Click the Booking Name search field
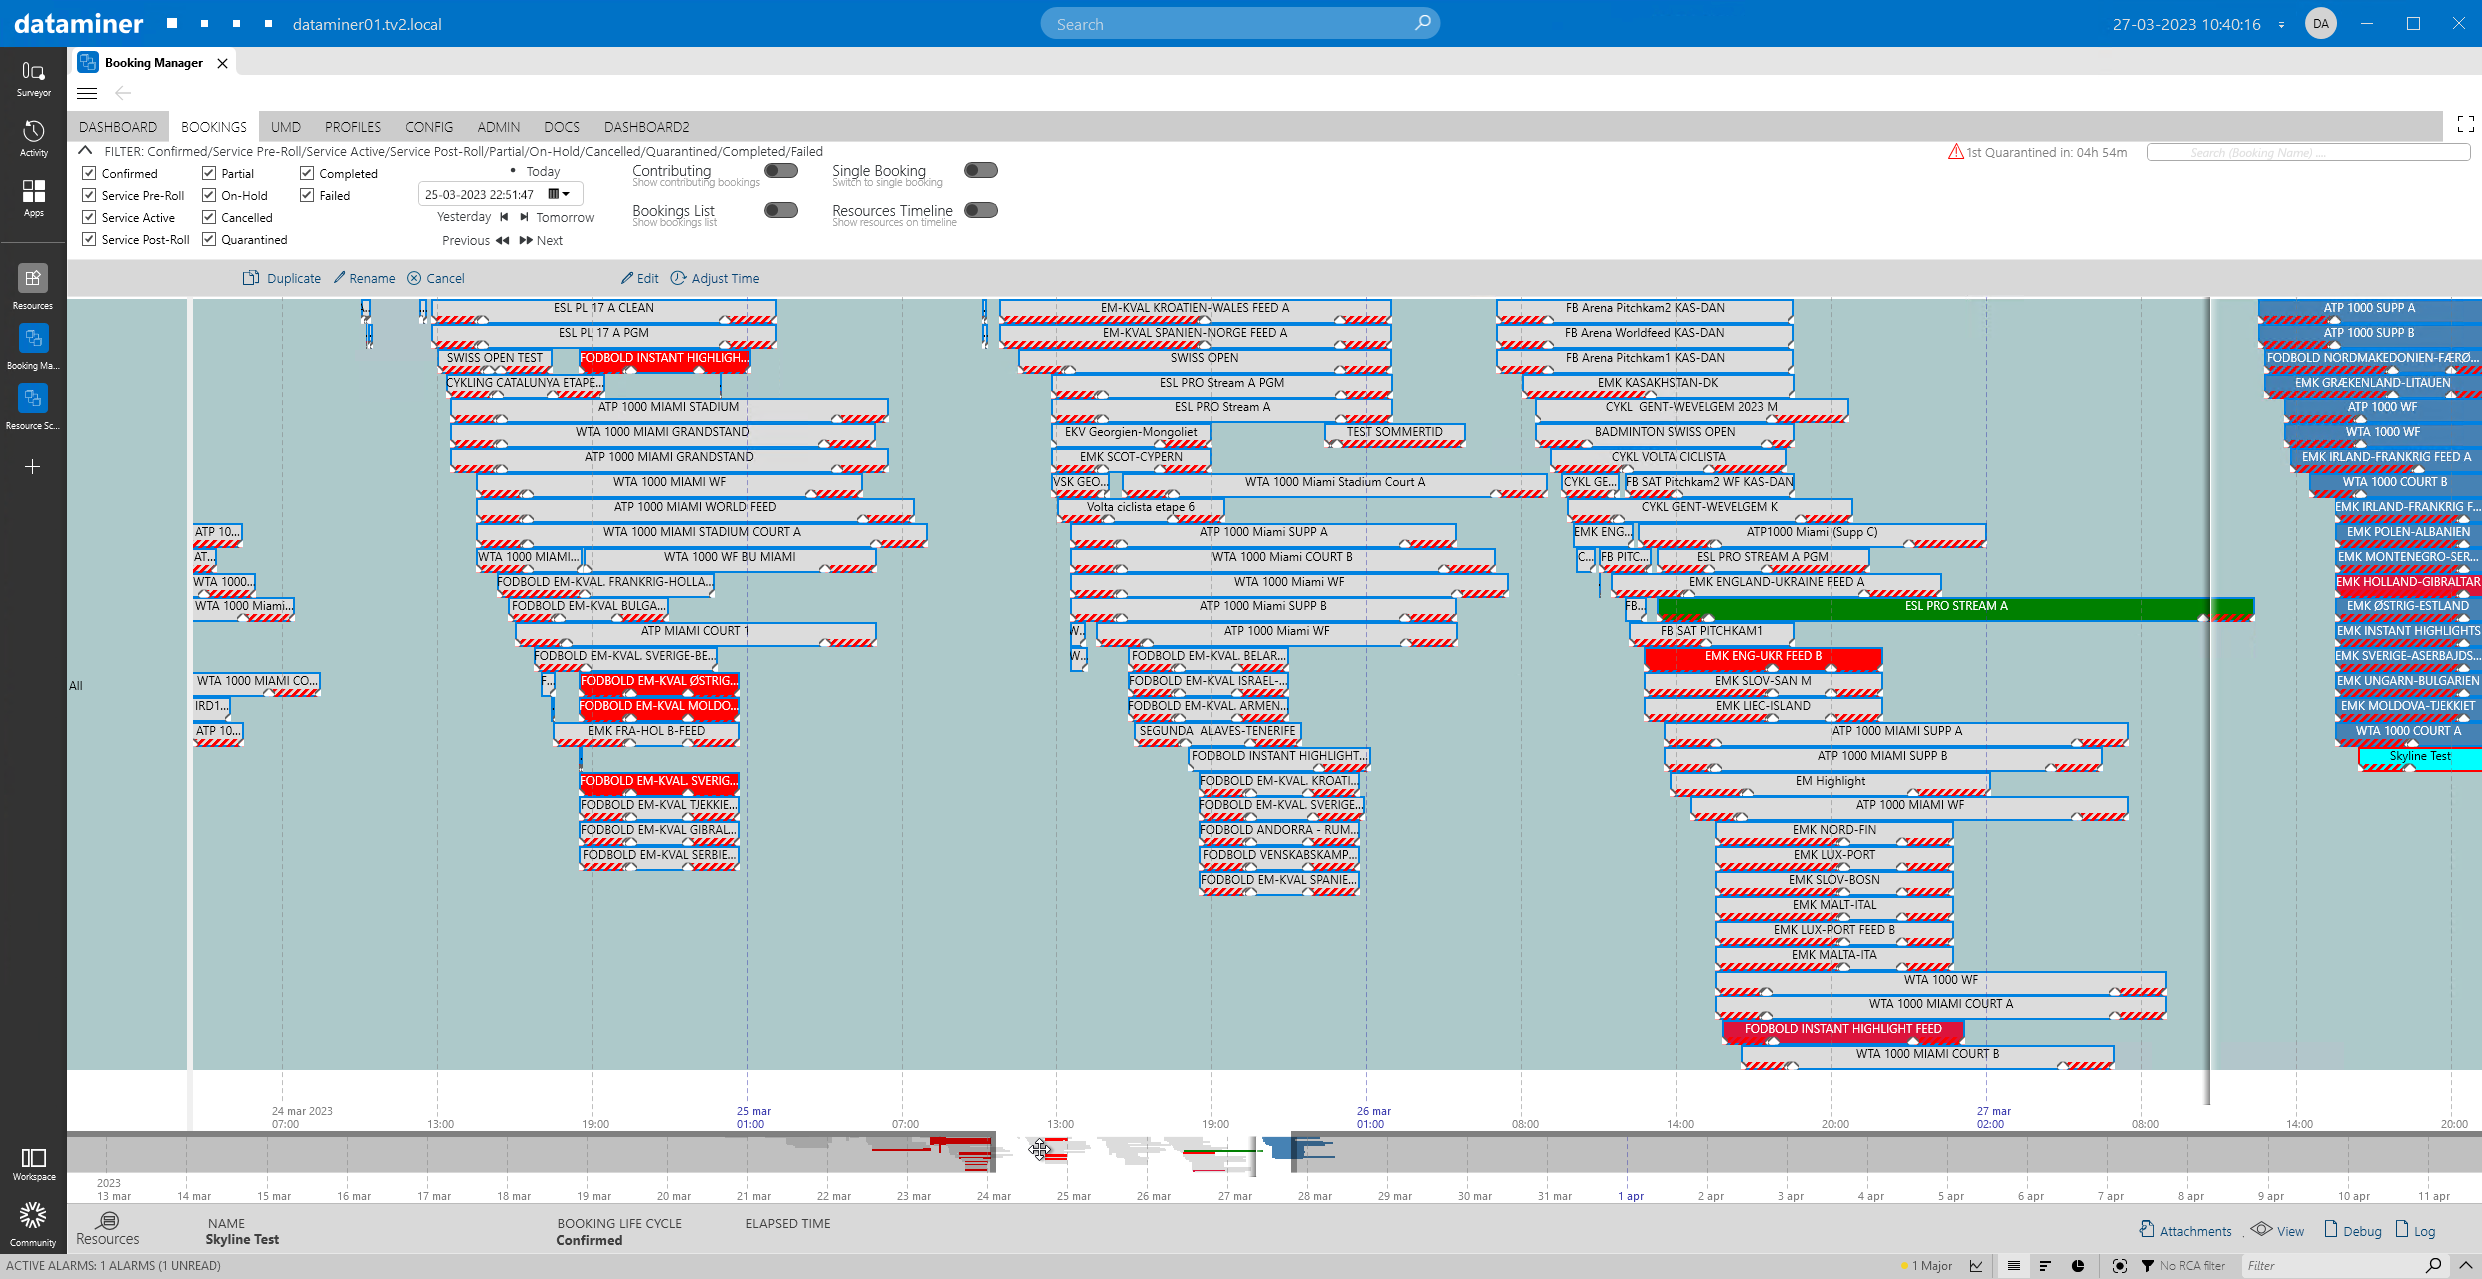This screenshot has height=1279, width=2482. click(x=2309, y=152)
